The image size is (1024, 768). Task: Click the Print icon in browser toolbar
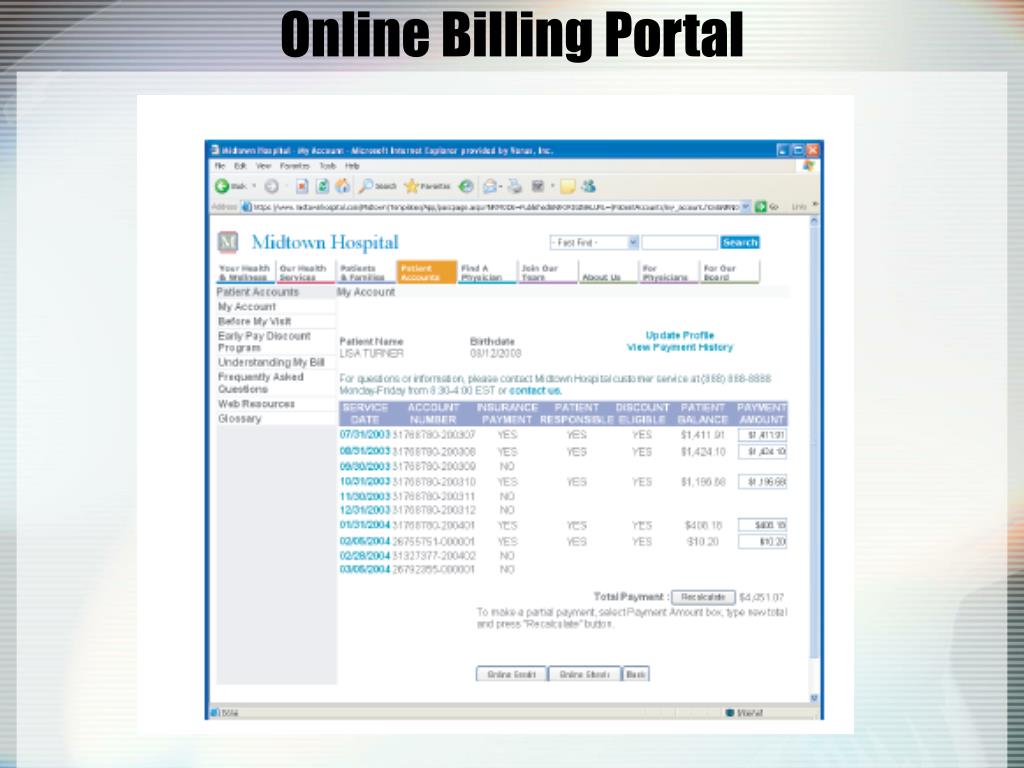515,187
